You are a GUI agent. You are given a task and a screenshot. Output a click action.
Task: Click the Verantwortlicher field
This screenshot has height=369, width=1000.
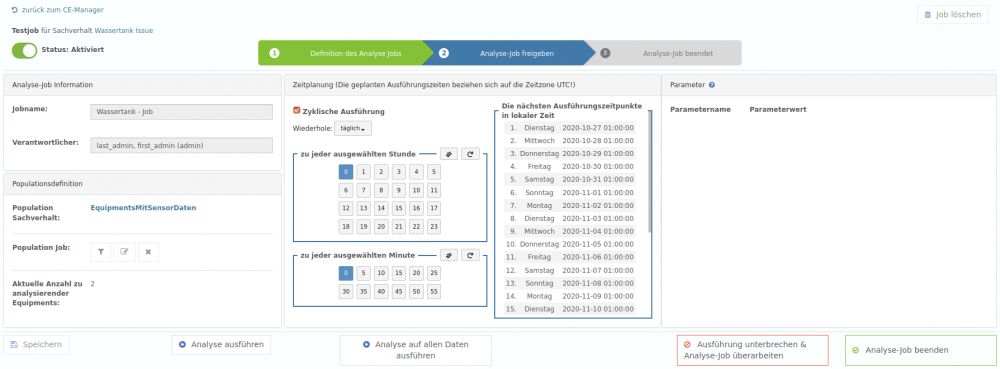pos(182,146)
